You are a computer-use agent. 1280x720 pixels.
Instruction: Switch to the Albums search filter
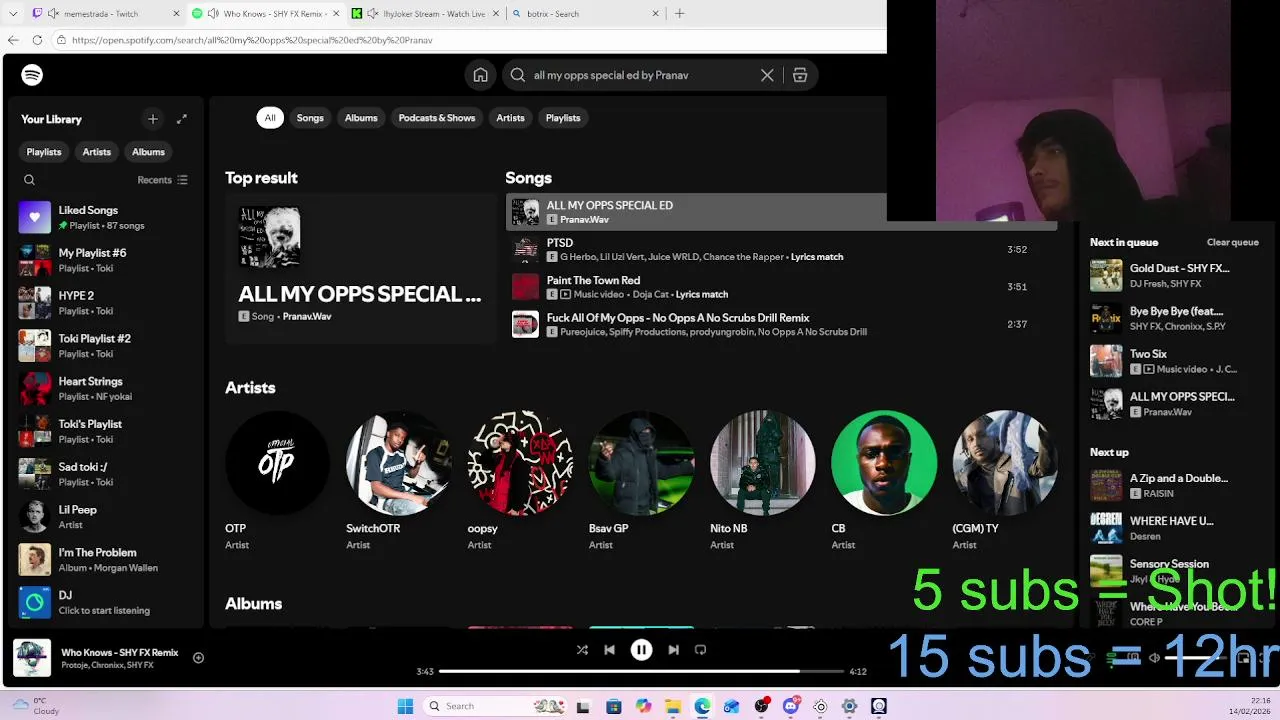(x=361, y=118)
